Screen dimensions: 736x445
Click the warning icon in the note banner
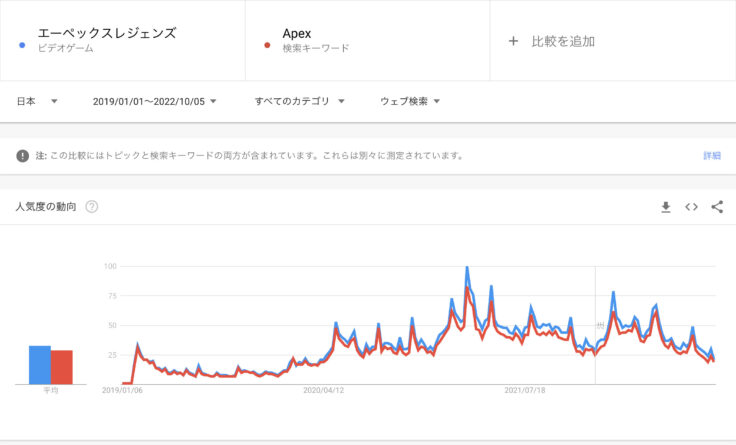[23, 156]
